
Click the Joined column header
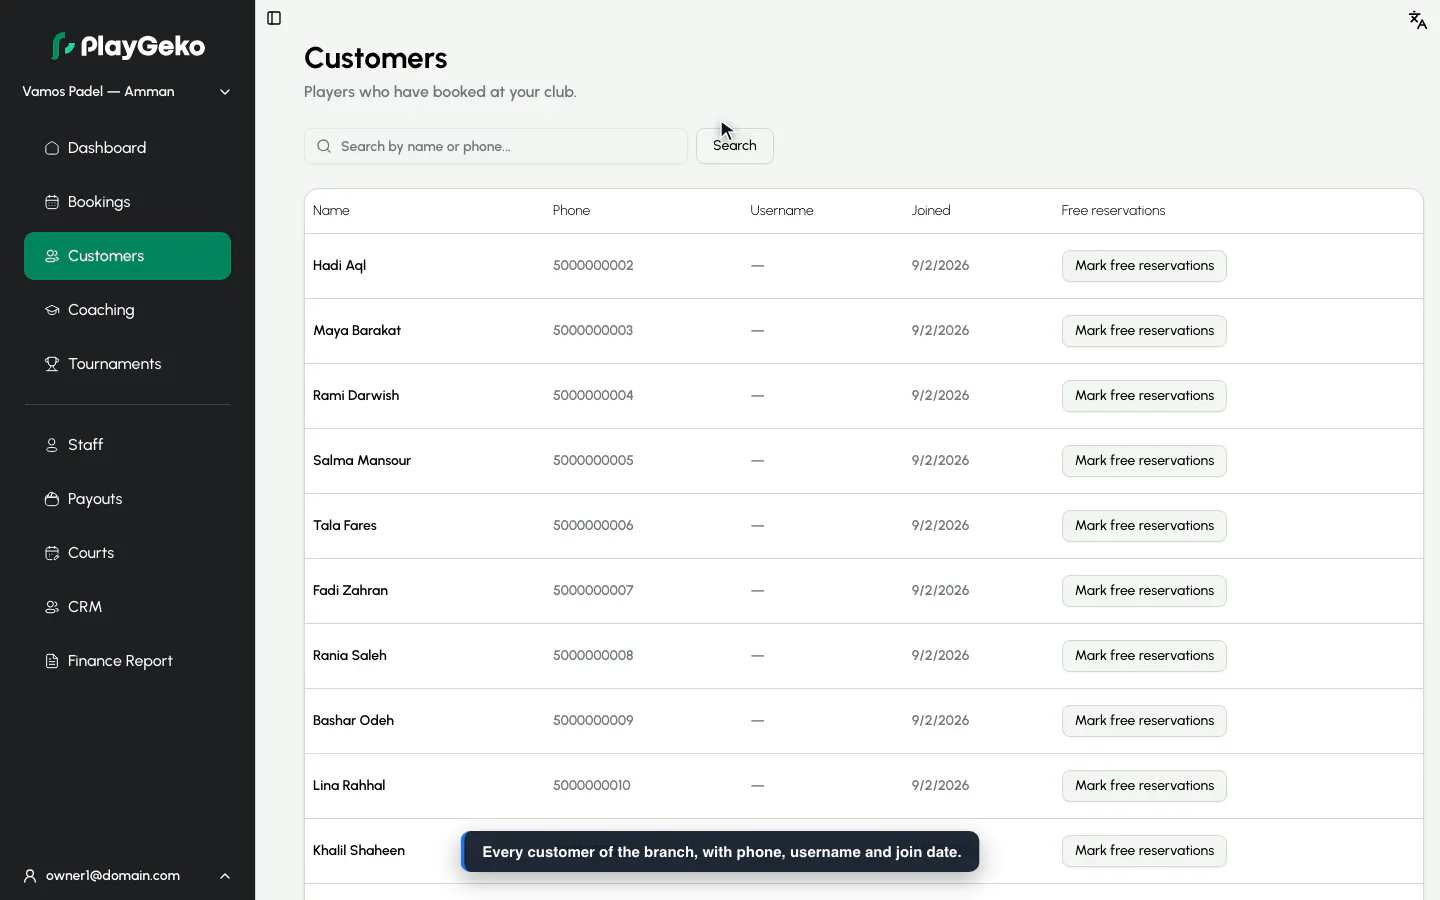(x=931, y=211)
